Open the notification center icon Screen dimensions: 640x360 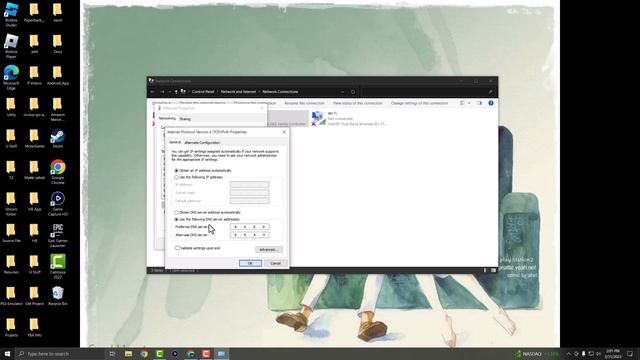point(630,353)
